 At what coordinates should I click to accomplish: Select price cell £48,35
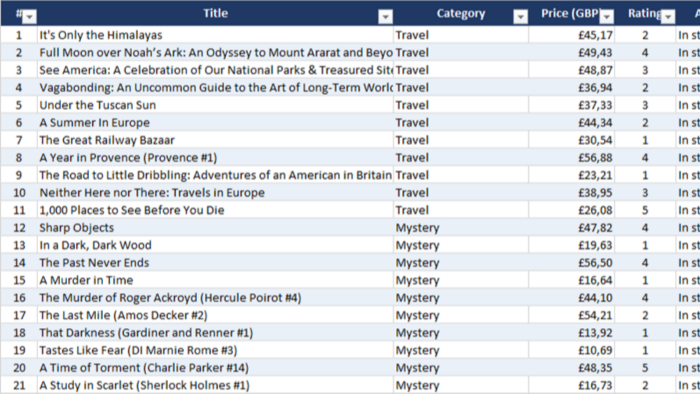[x=571, y=368]
